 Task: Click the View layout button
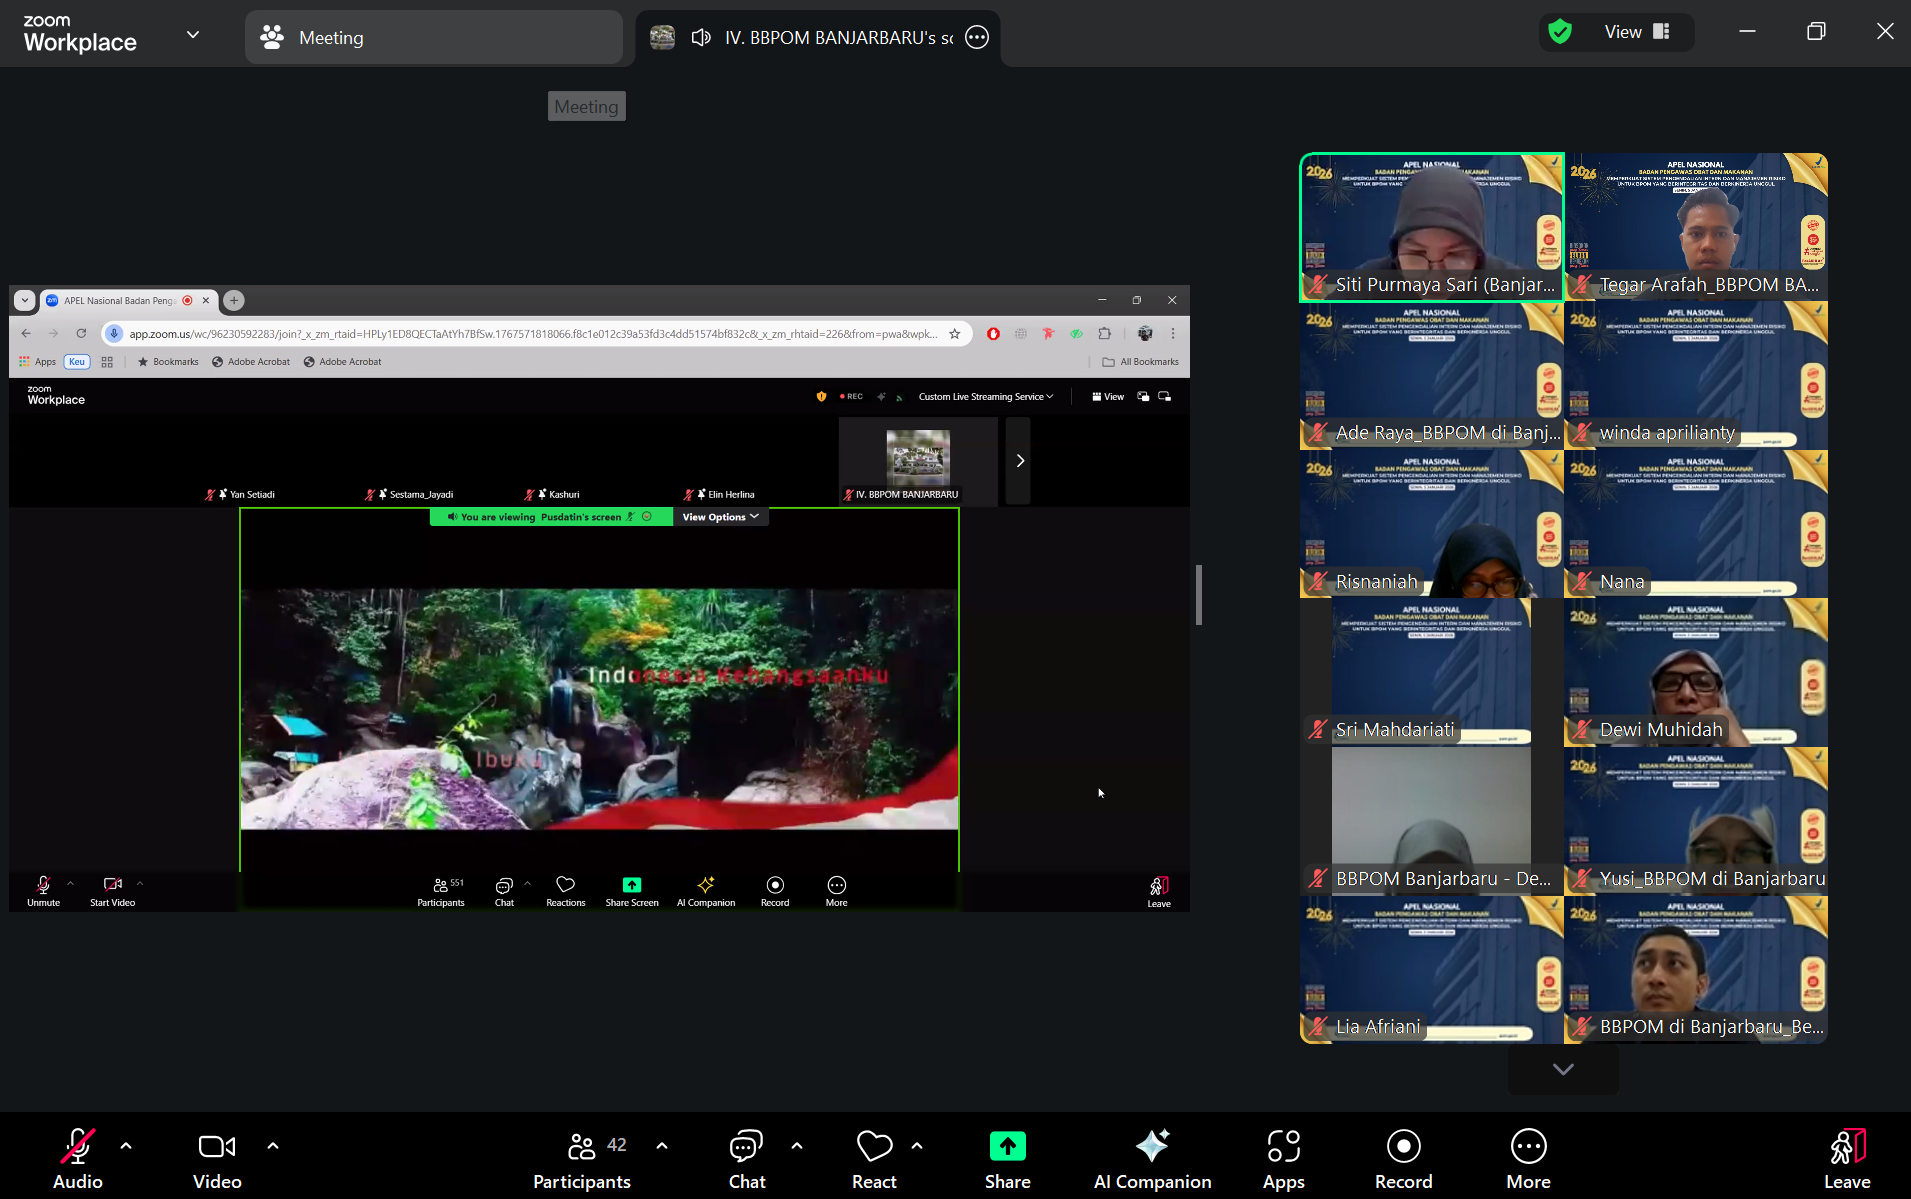[x=1636, y=32]
